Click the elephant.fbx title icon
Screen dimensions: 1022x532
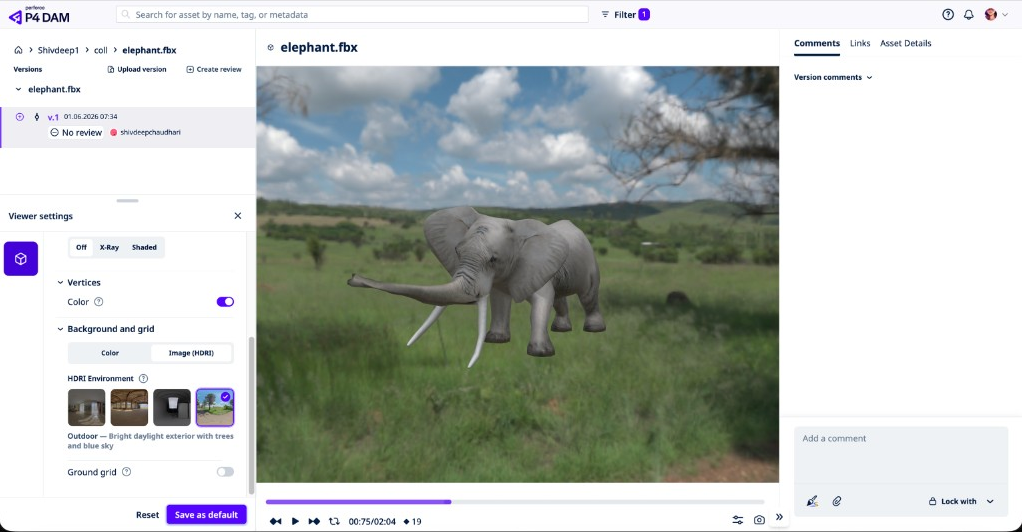pyautogui.click(x=270, y=48)
